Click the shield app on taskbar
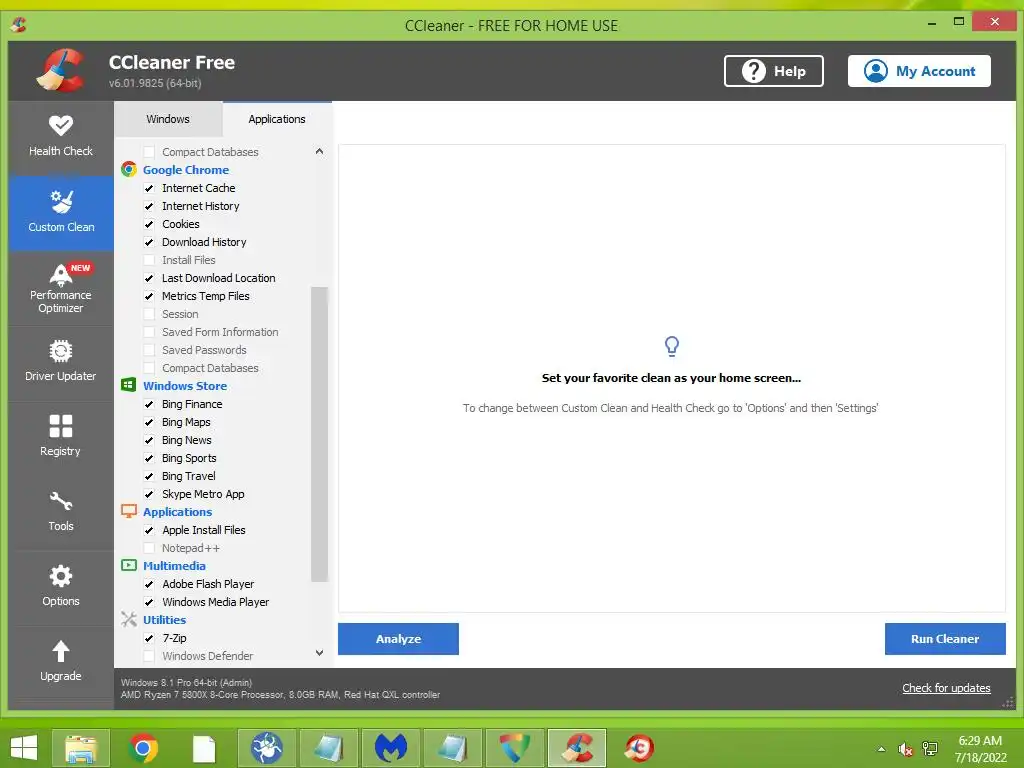Screen dimensions: 1024x768 point(515,748)
